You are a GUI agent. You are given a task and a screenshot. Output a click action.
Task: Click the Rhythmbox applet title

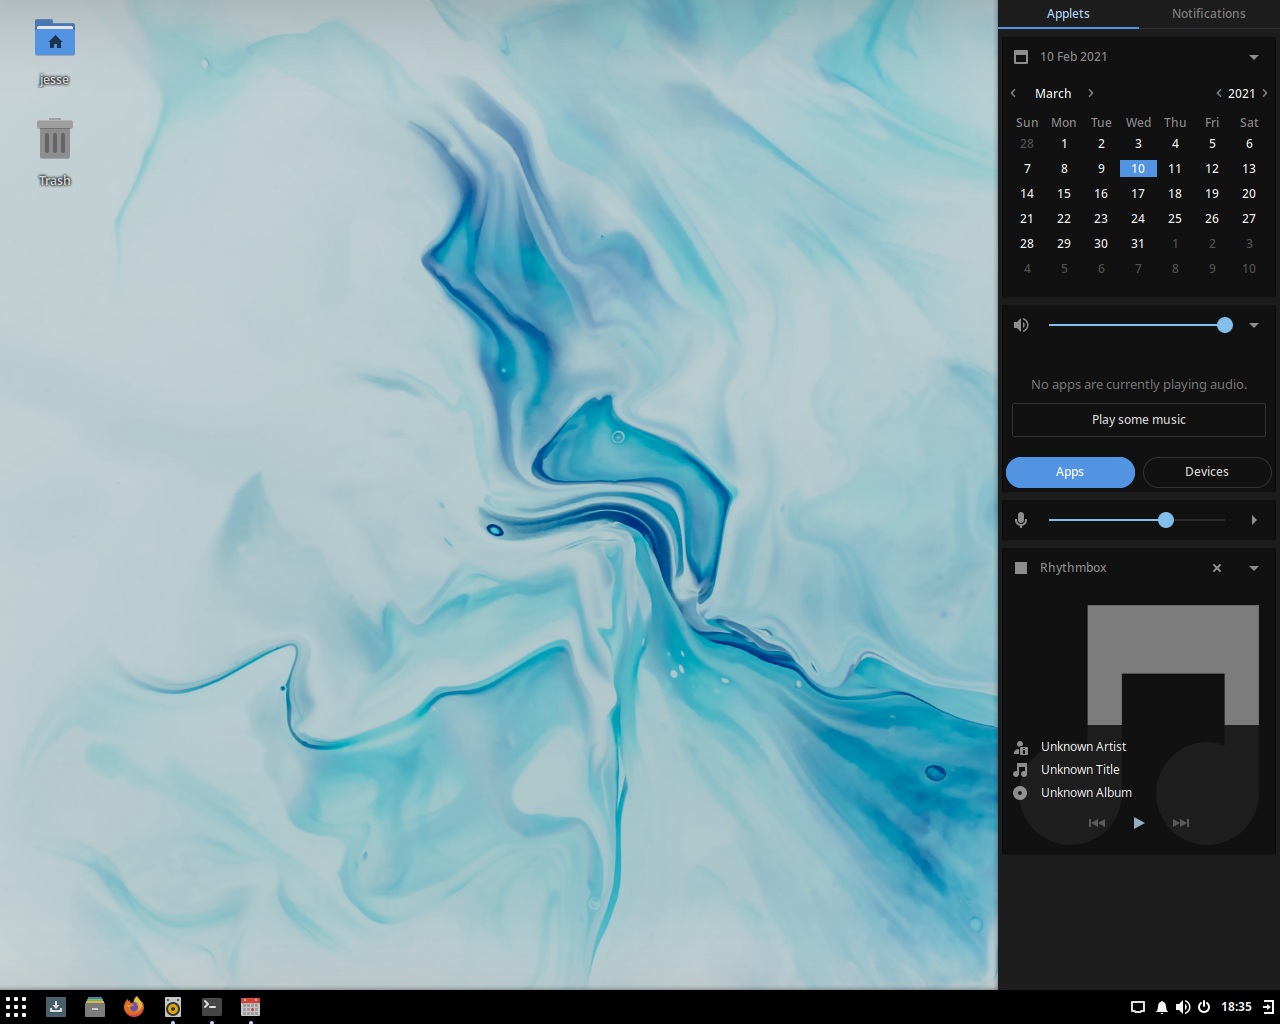(x=1073, y=568)
